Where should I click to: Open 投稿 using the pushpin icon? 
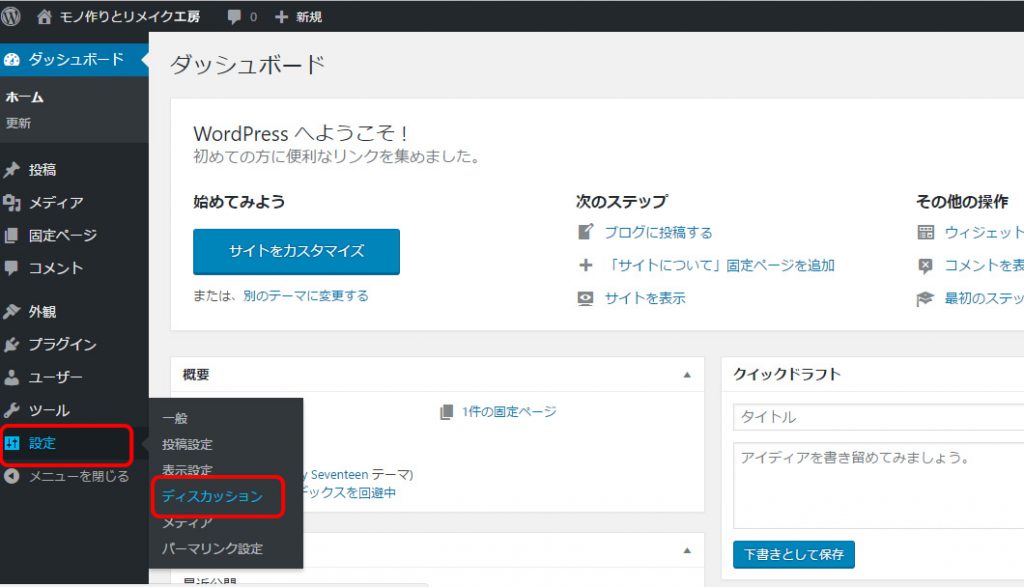click(14, 169)
